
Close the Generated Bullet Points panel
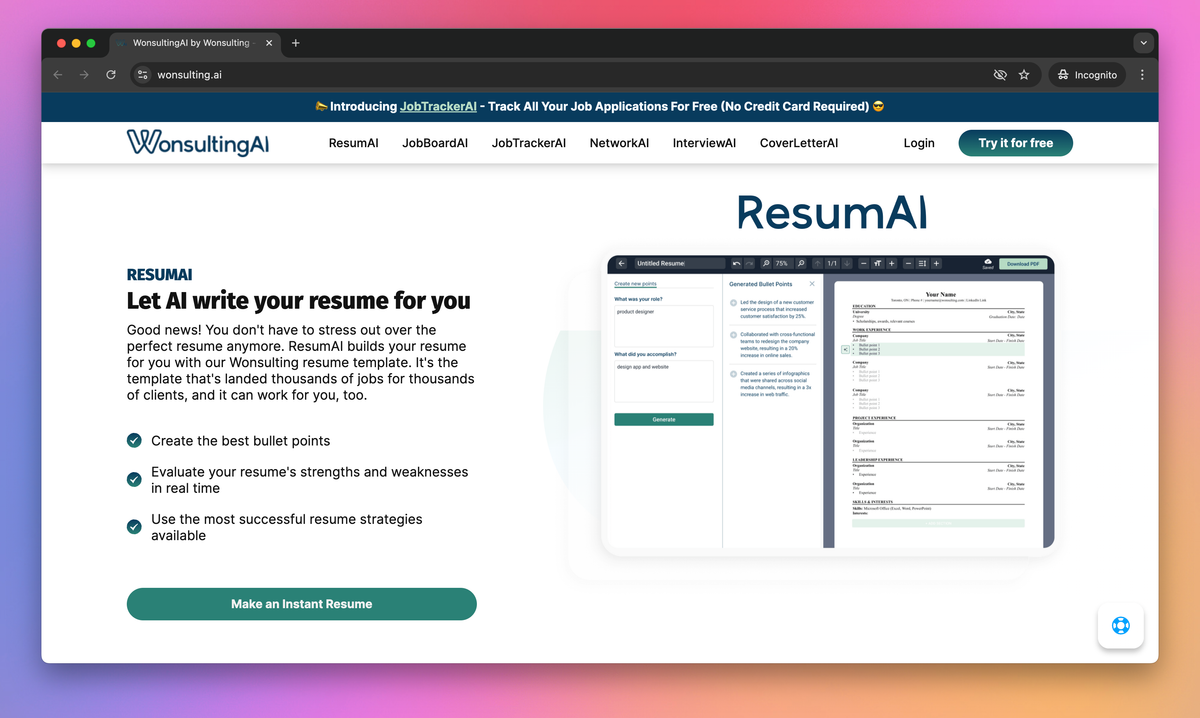point(812,284)
